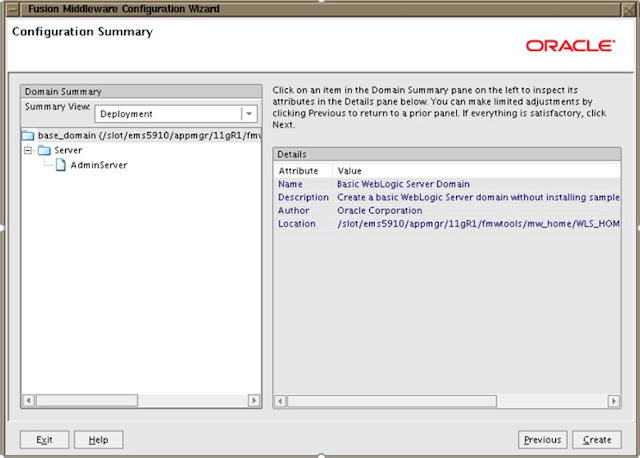The image size is (640, 458).
Task: Select the Name attribute cell
Action: pyautogui.click(x=290, y=184)
